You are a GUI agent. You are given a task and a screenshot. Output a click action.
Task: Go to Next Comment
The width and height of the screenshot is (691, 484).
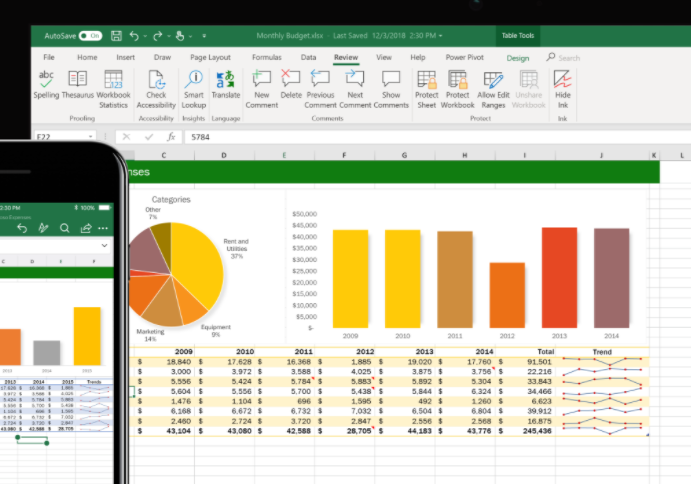coord(355,89)
